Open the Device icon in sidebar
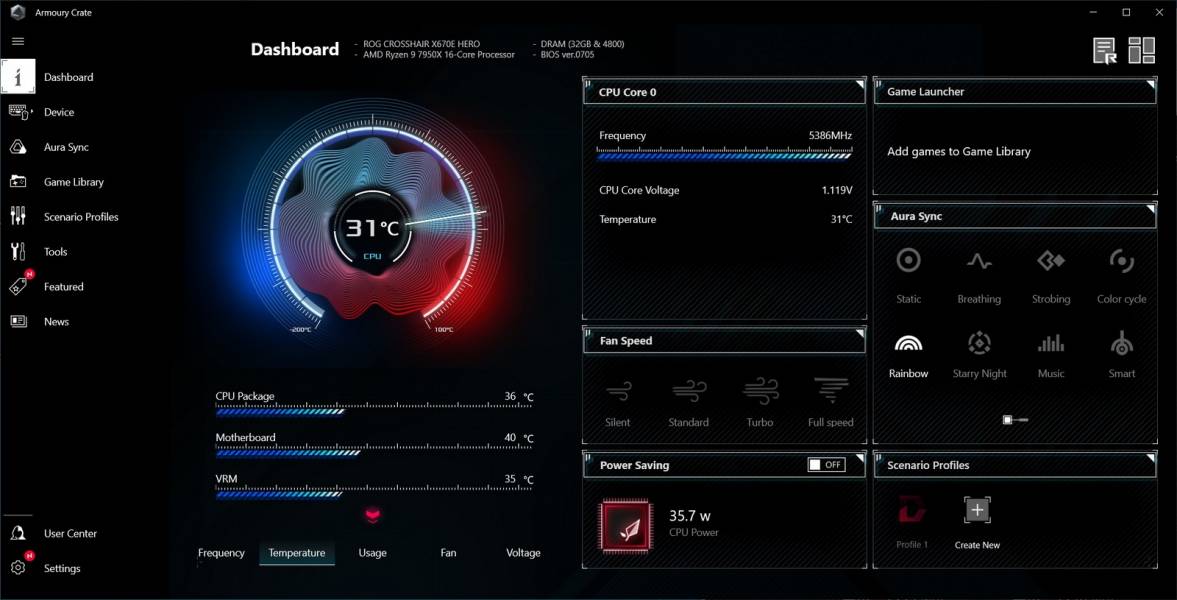1177x600 pixels. [20, 112]
